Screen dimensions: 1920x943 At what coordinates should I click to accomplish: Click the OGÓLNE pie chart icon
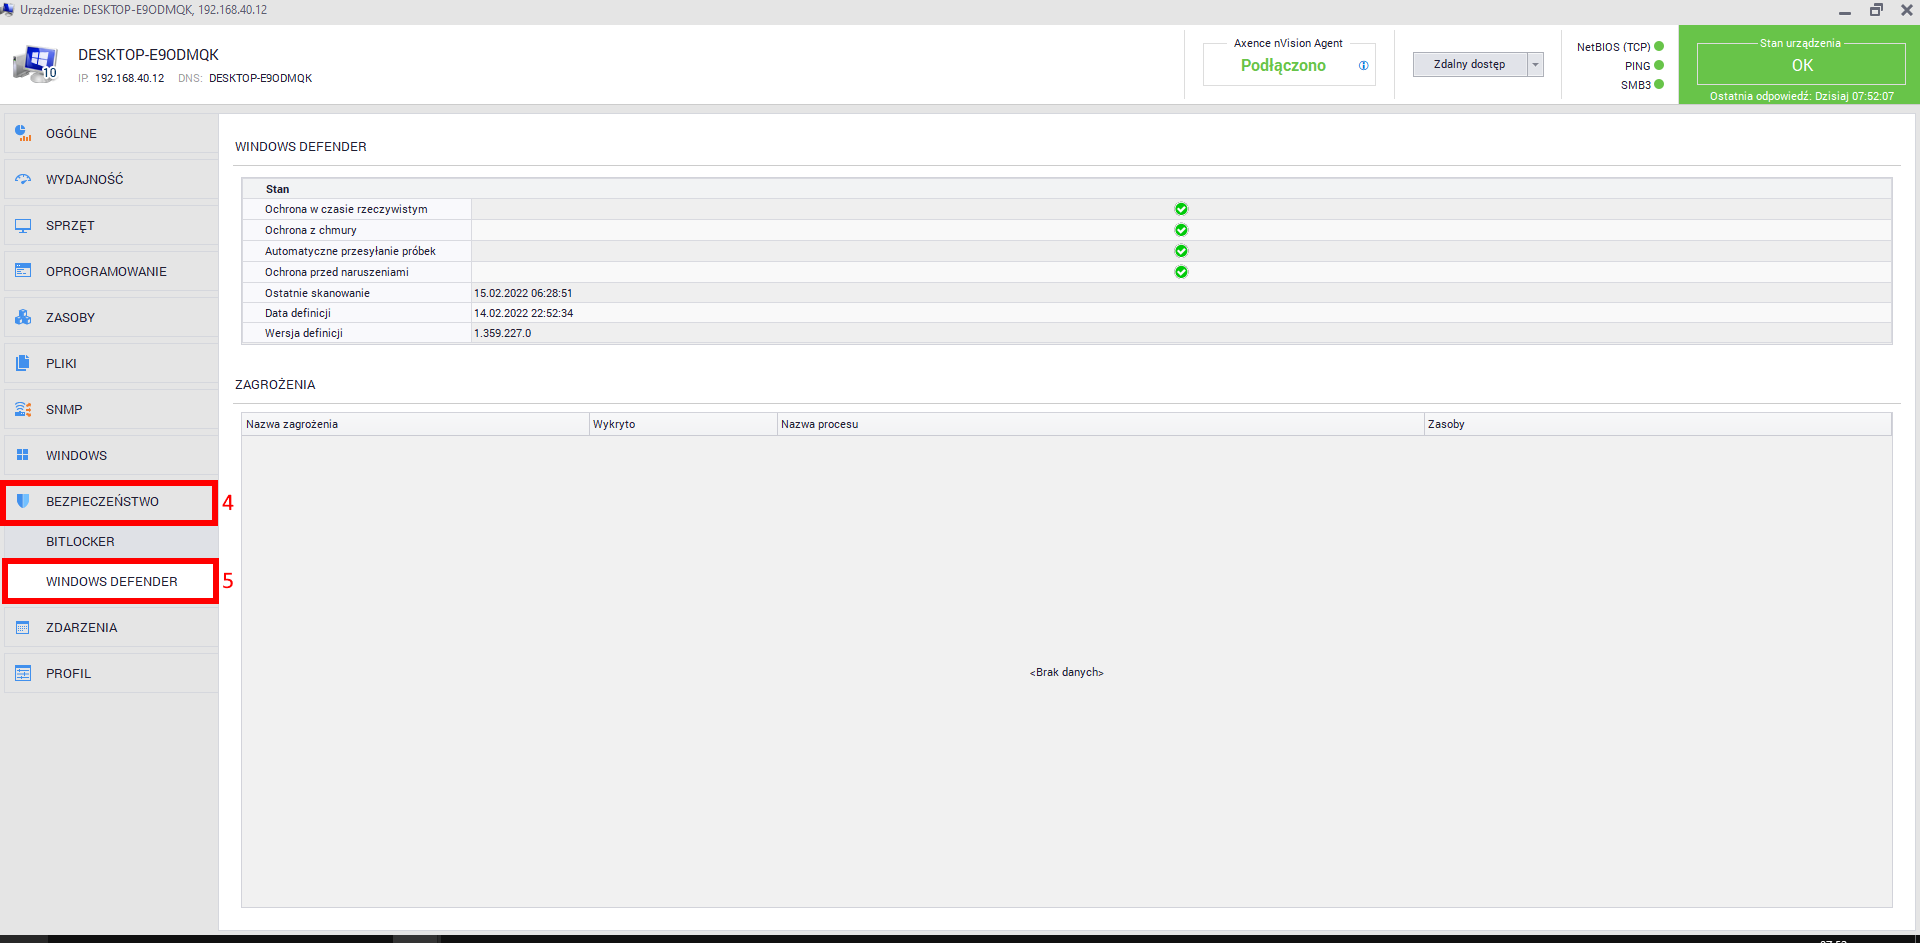(23, 133)
